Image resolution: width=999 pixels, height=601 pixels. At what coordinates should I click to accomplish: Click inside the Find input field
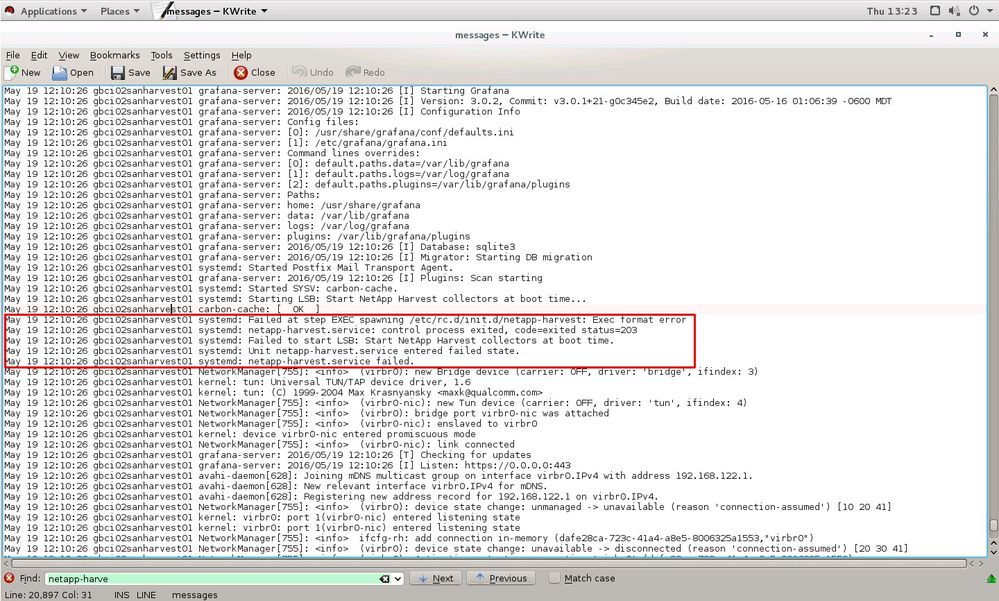[213, 579]
